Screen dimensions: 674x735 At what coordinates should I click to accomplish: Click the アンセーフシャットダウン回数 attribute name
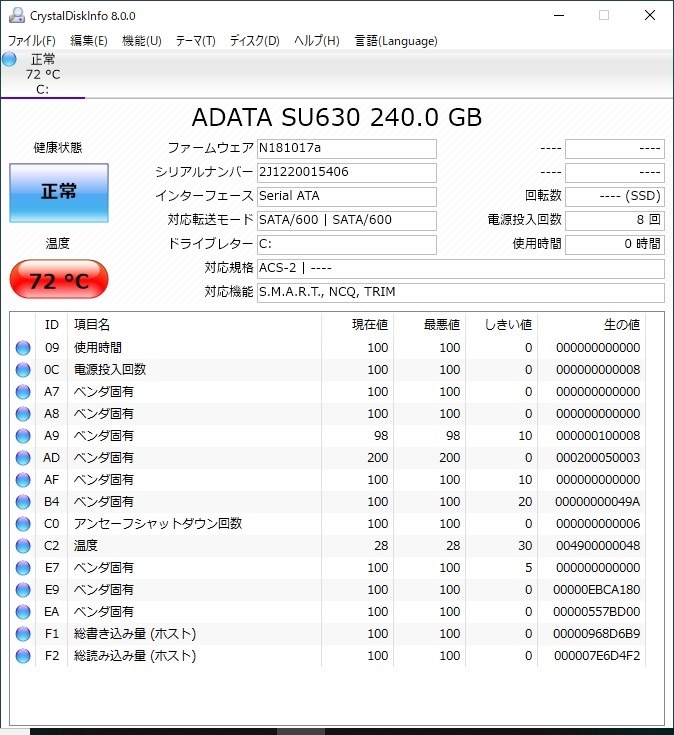(x=158, y=524)
